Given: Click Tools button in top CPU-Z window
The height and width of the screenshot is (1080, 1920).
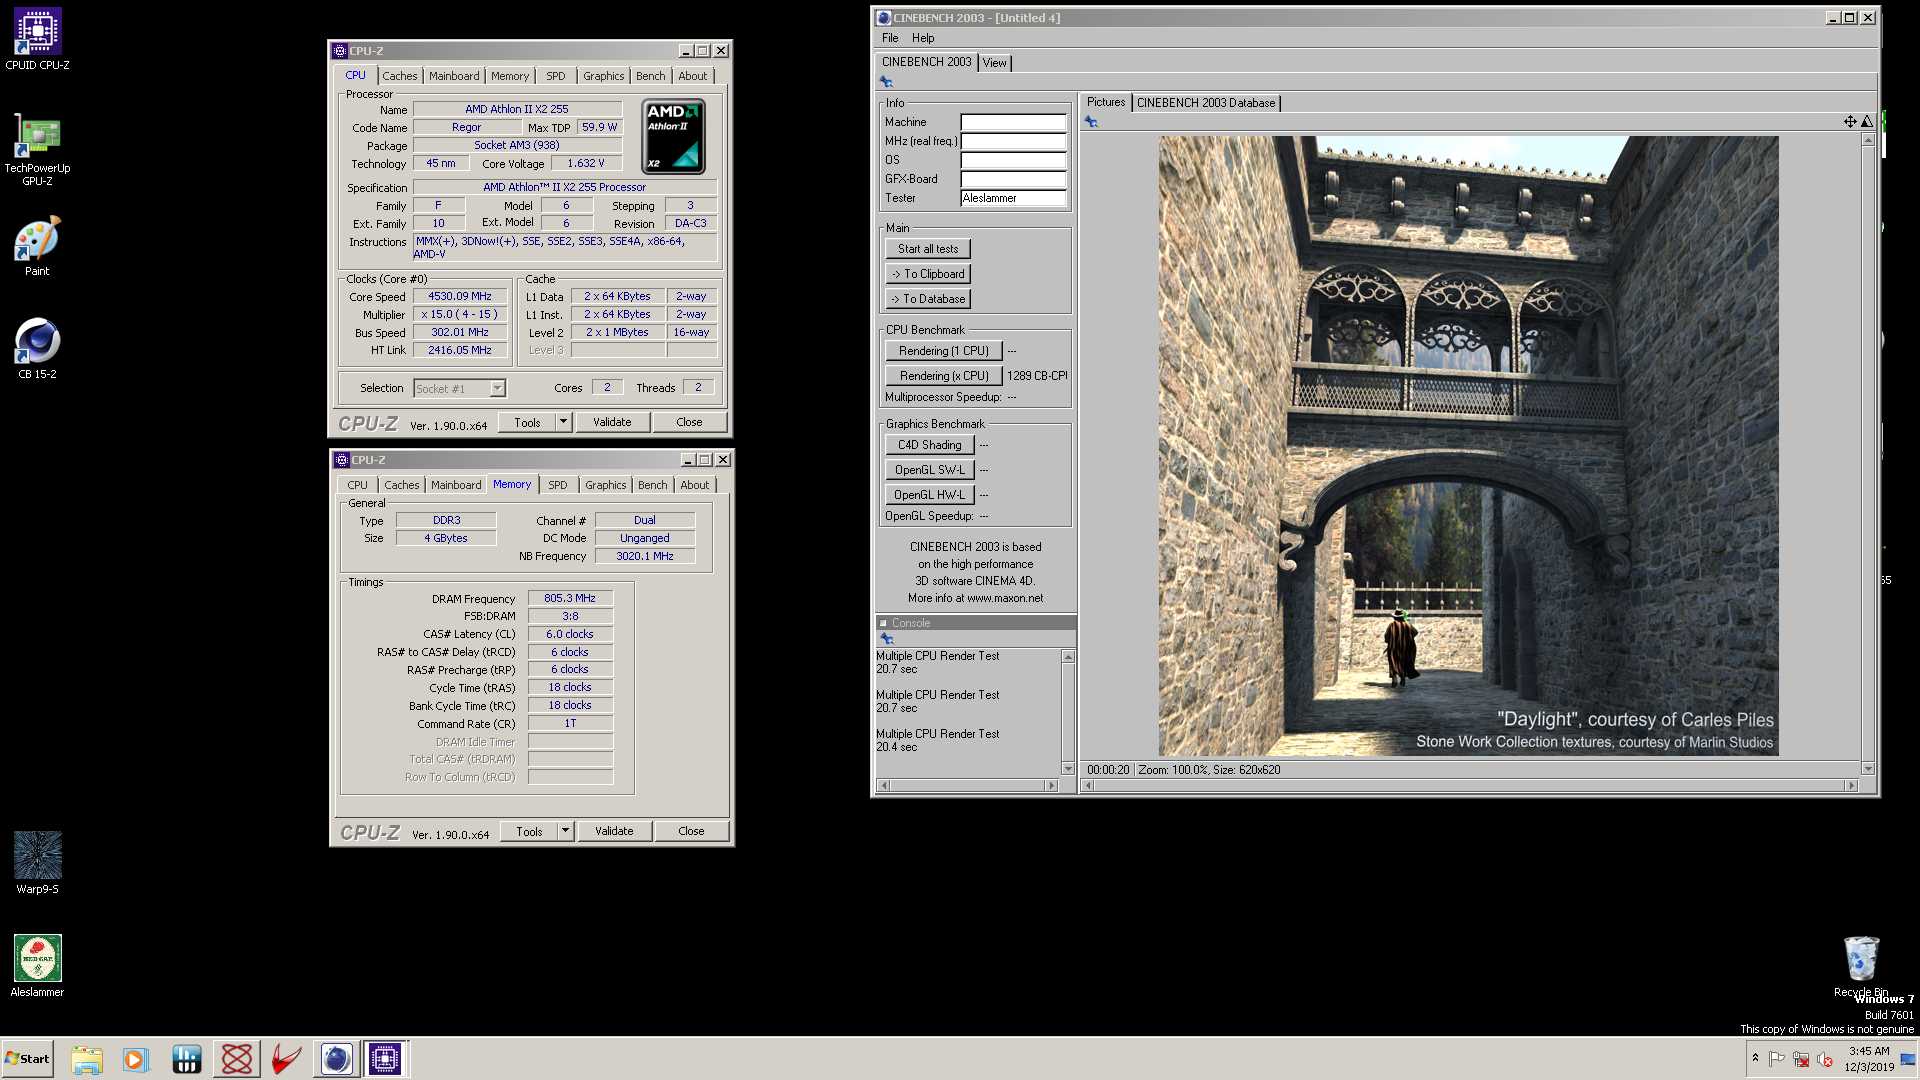Looking at the screenshot, I should [x=527, y=422].
